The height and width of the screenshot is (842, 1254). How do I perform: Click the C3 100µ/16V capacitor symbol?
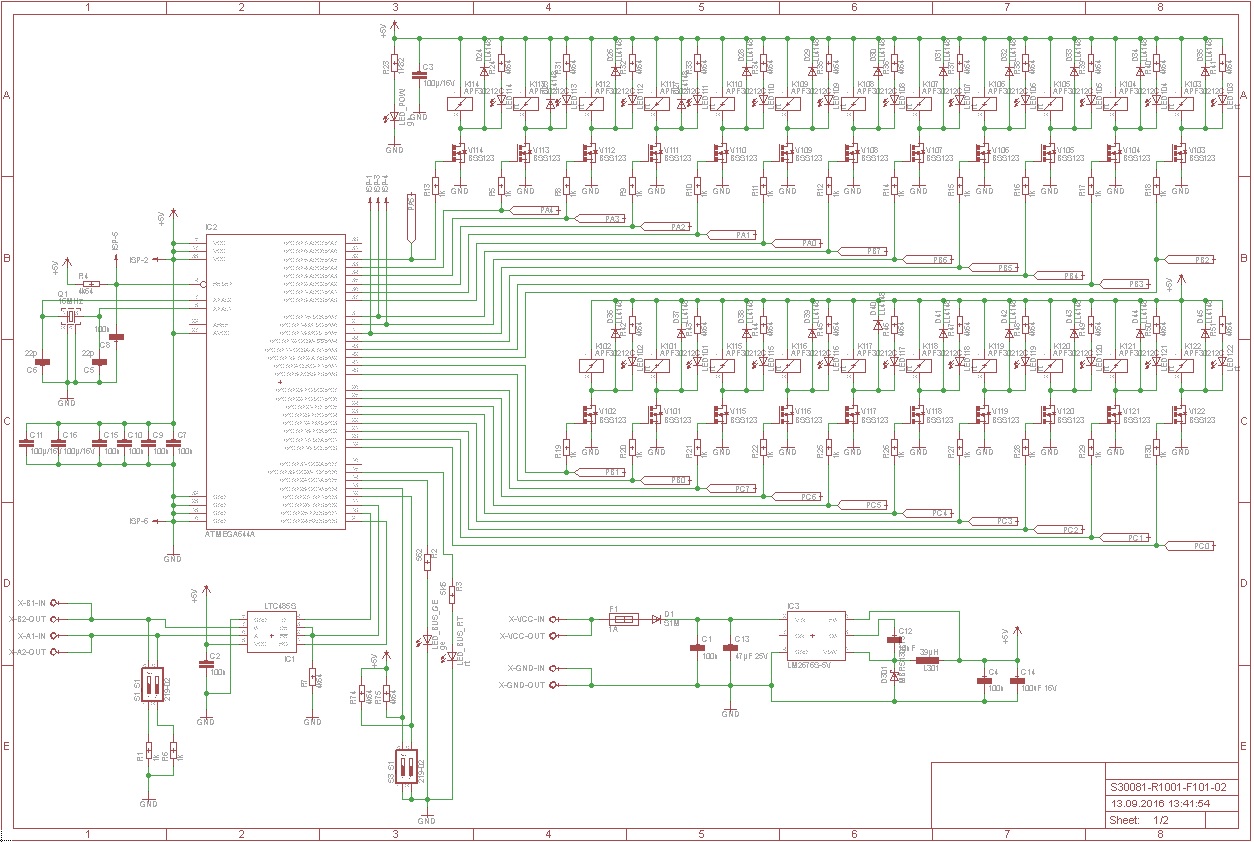418,77
